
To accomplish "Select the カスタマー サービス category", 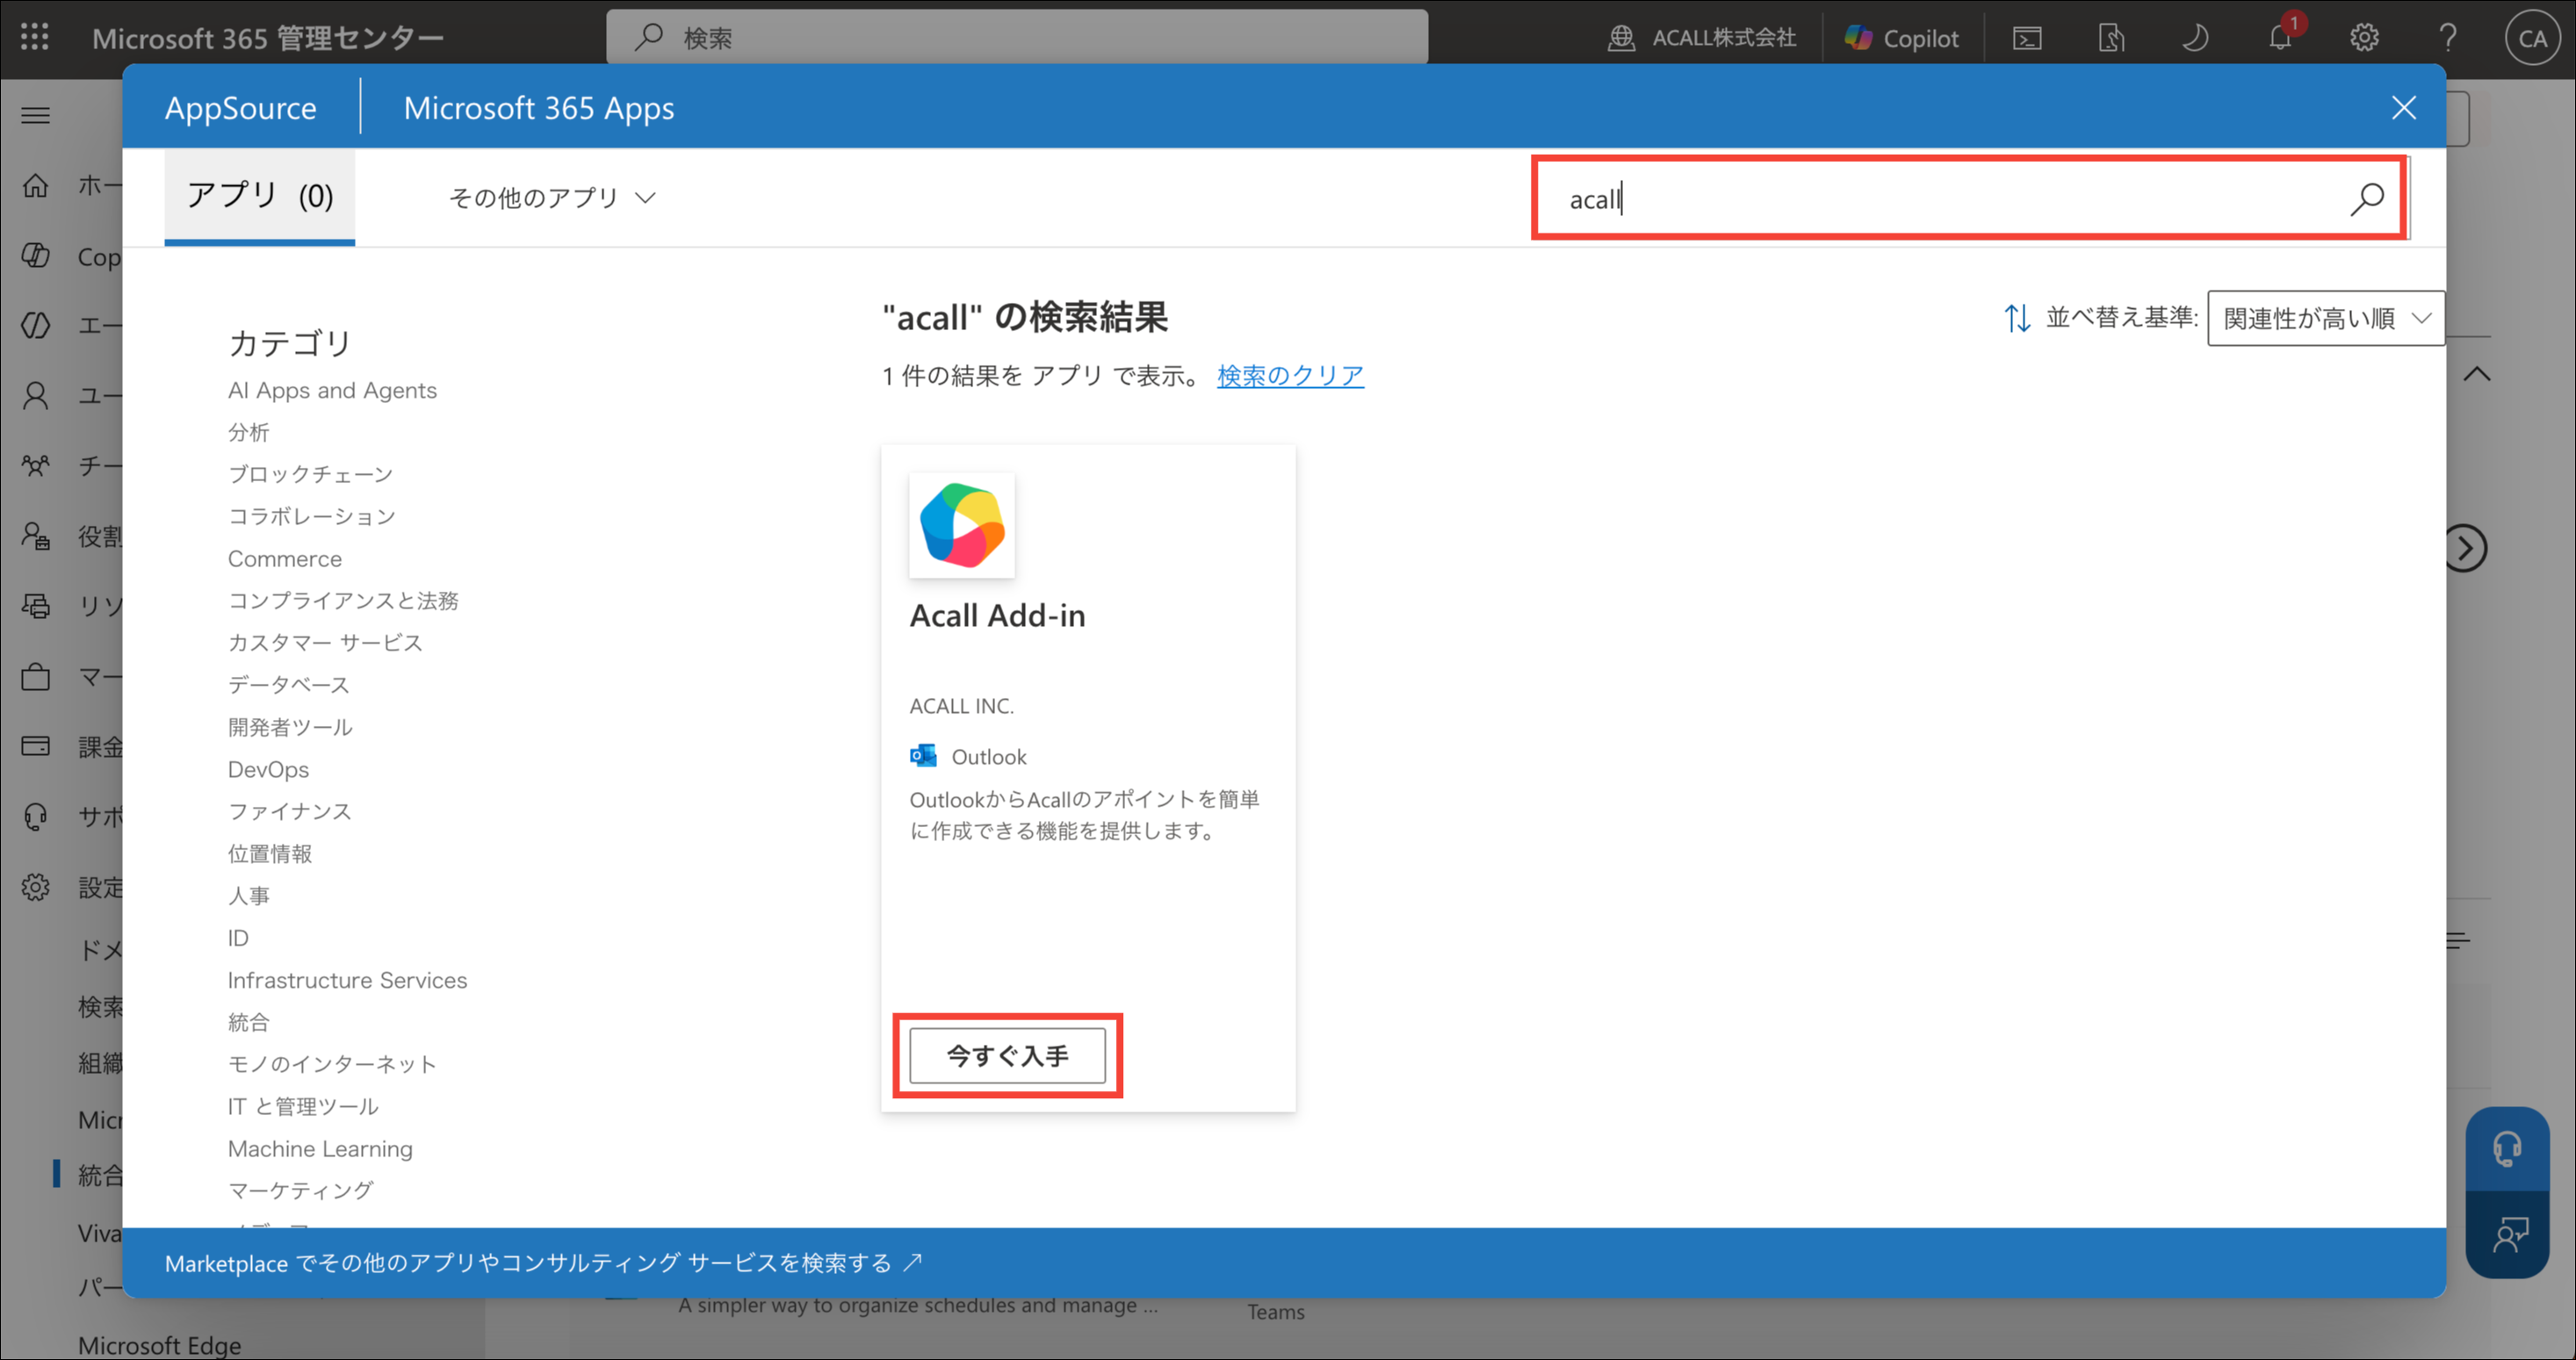I will 326,643.
